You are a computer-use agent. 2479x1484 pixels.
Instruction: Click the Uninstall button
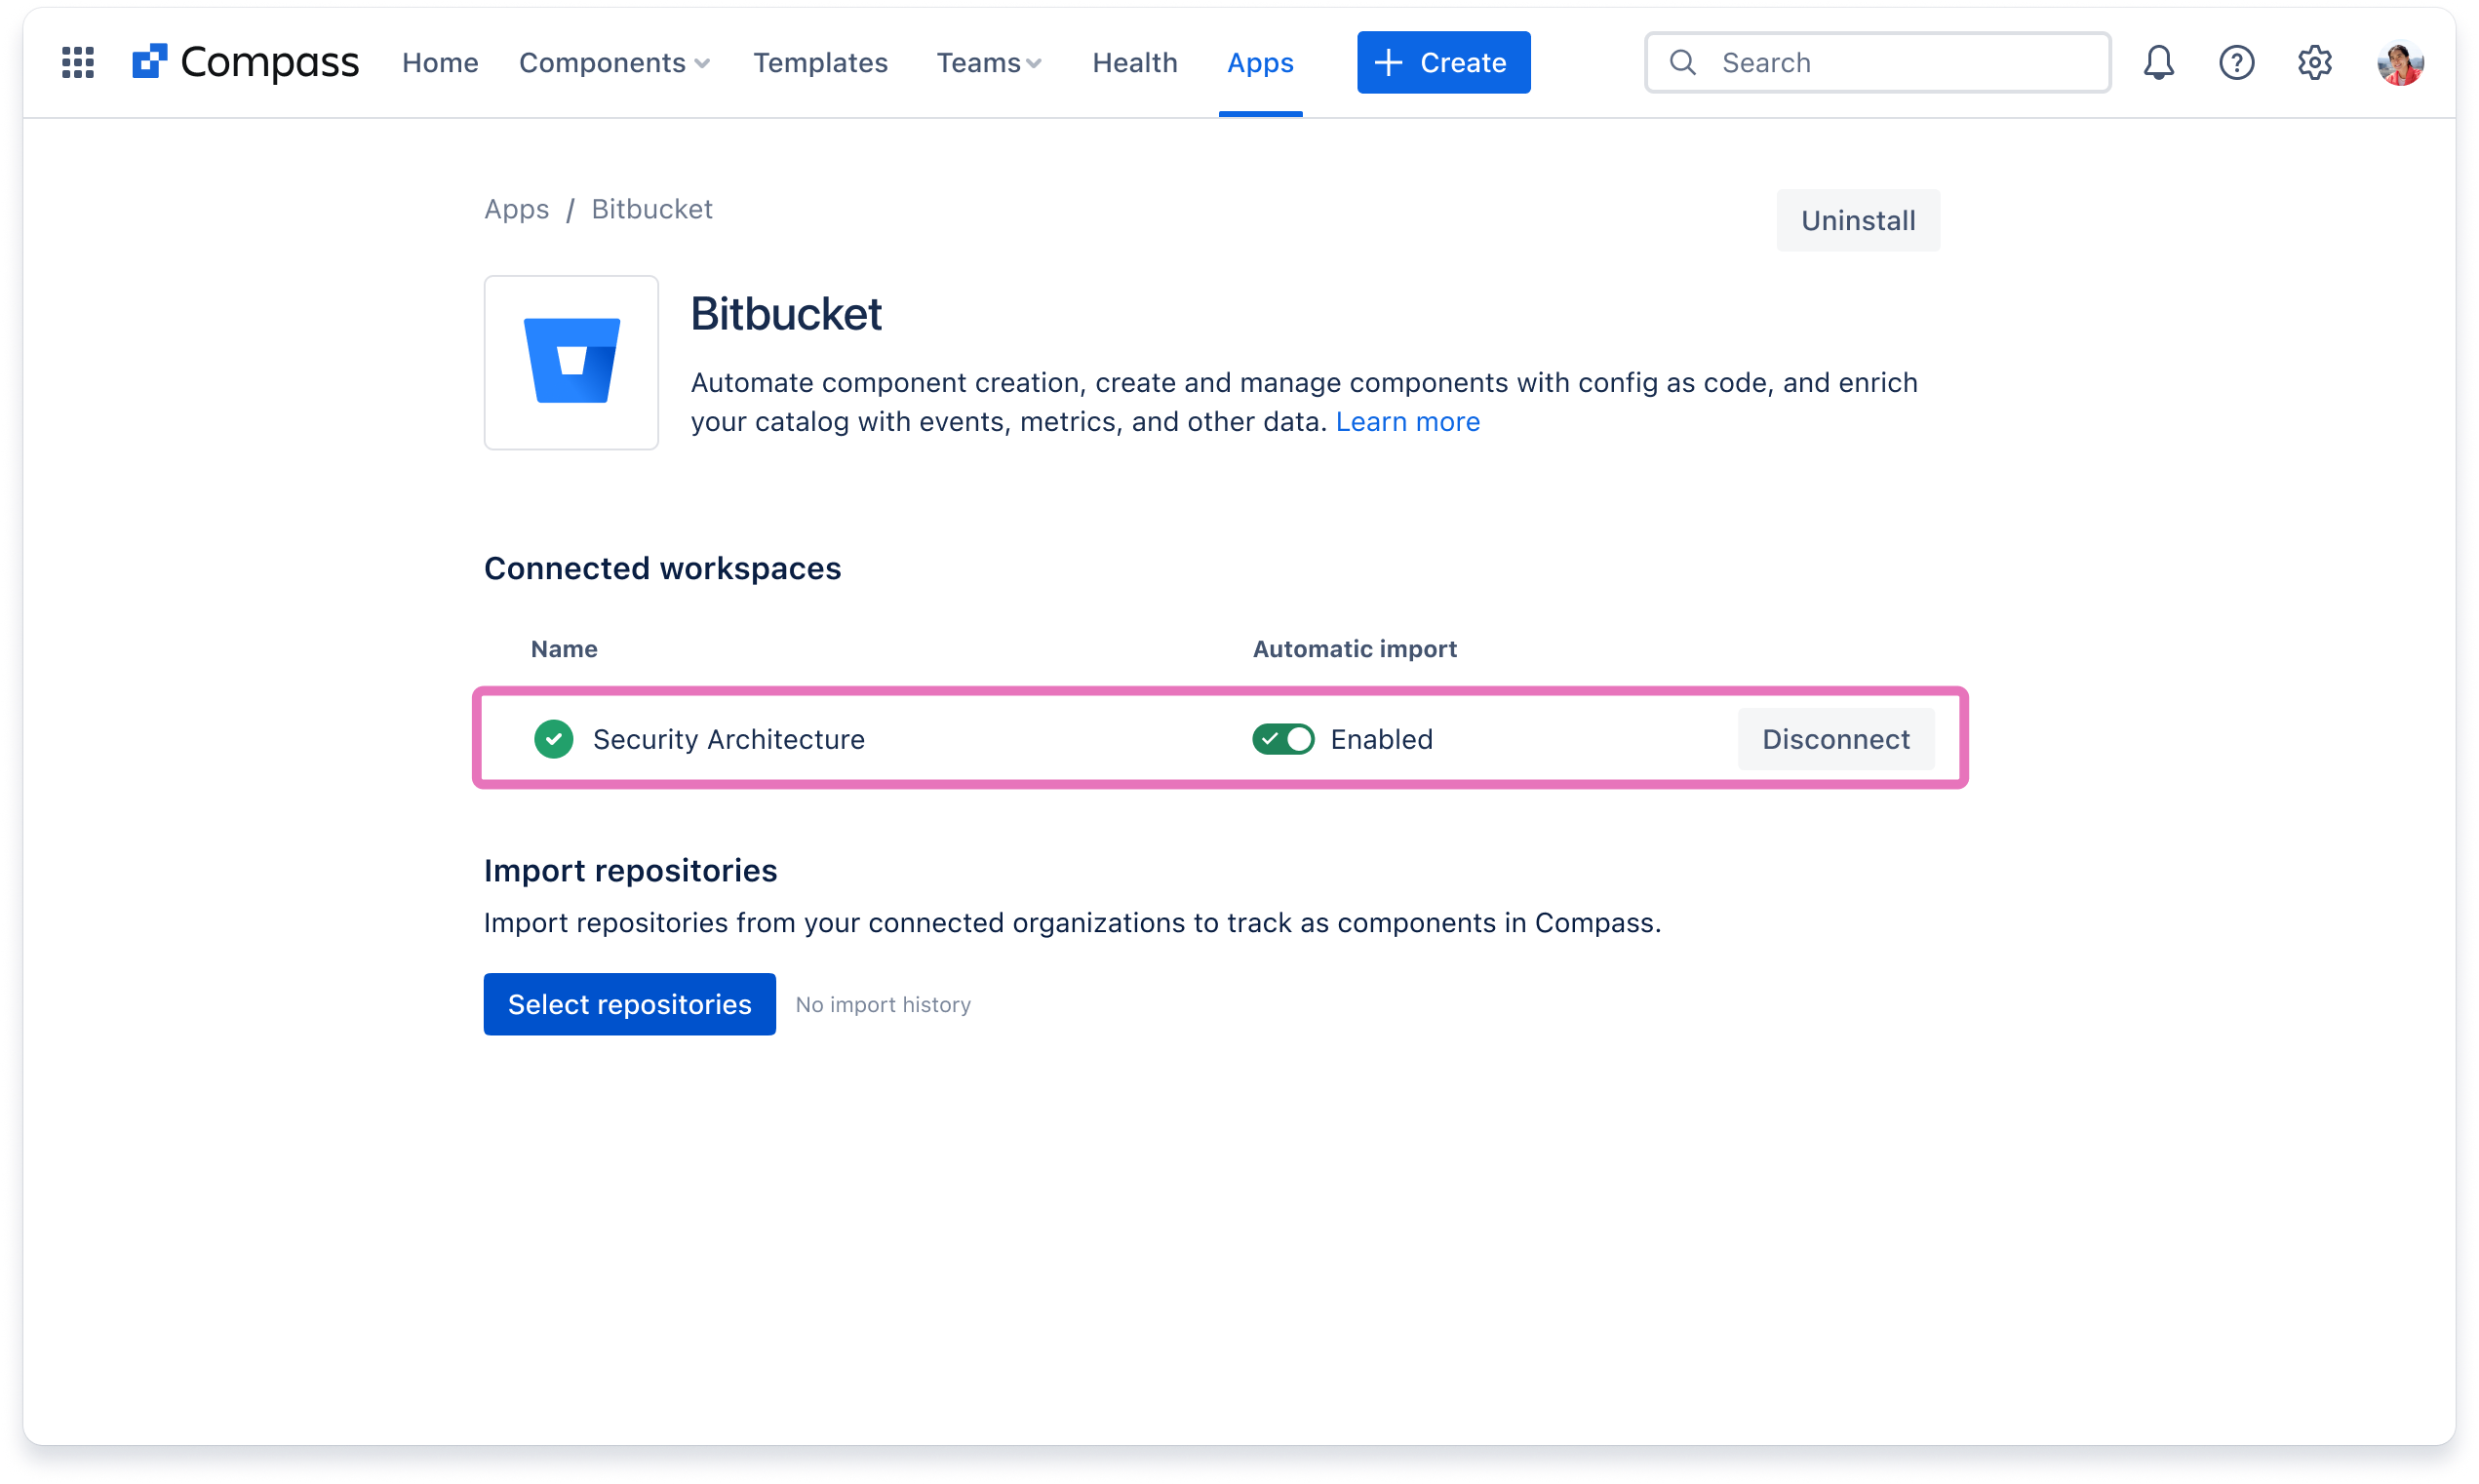coord(1857,219)
